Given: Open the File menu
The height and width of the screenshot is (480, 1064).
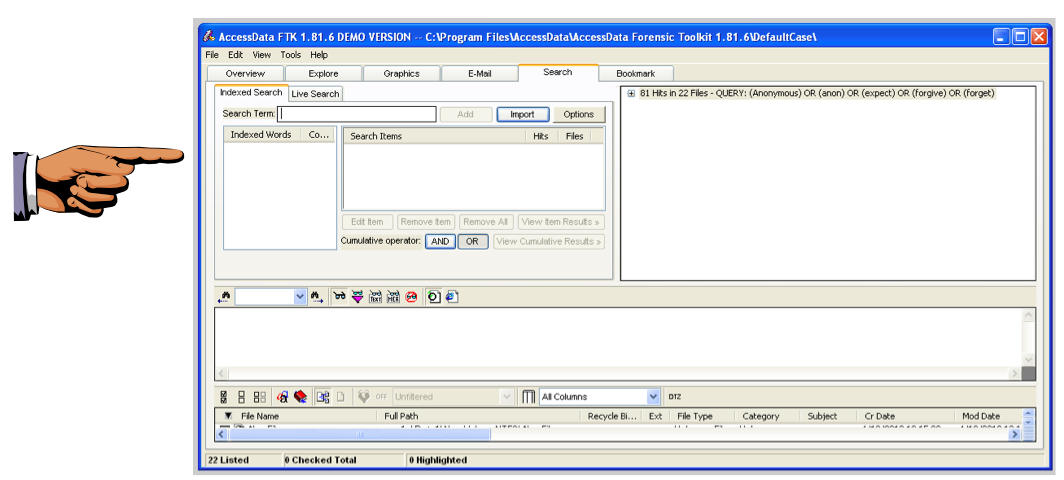Looking at the screenshot, I should pyautogui.click(x=212, y=55).
